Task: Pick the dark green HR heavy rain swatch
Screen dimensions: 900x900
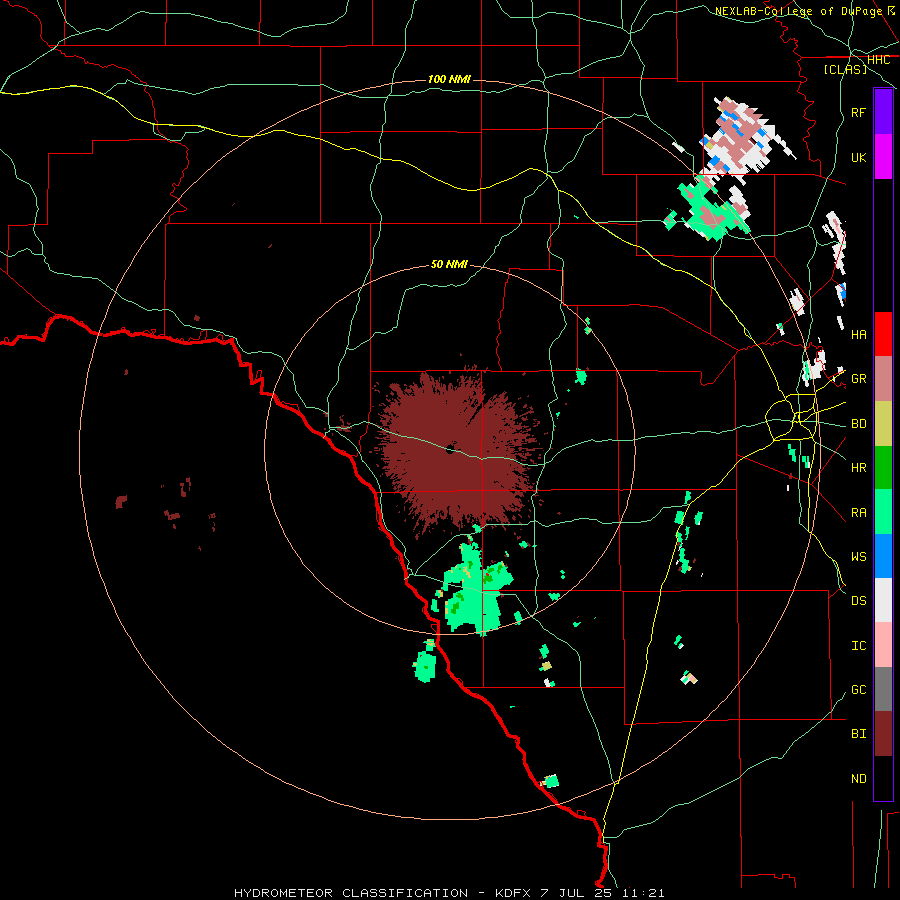Action: (x=883, y=468)
